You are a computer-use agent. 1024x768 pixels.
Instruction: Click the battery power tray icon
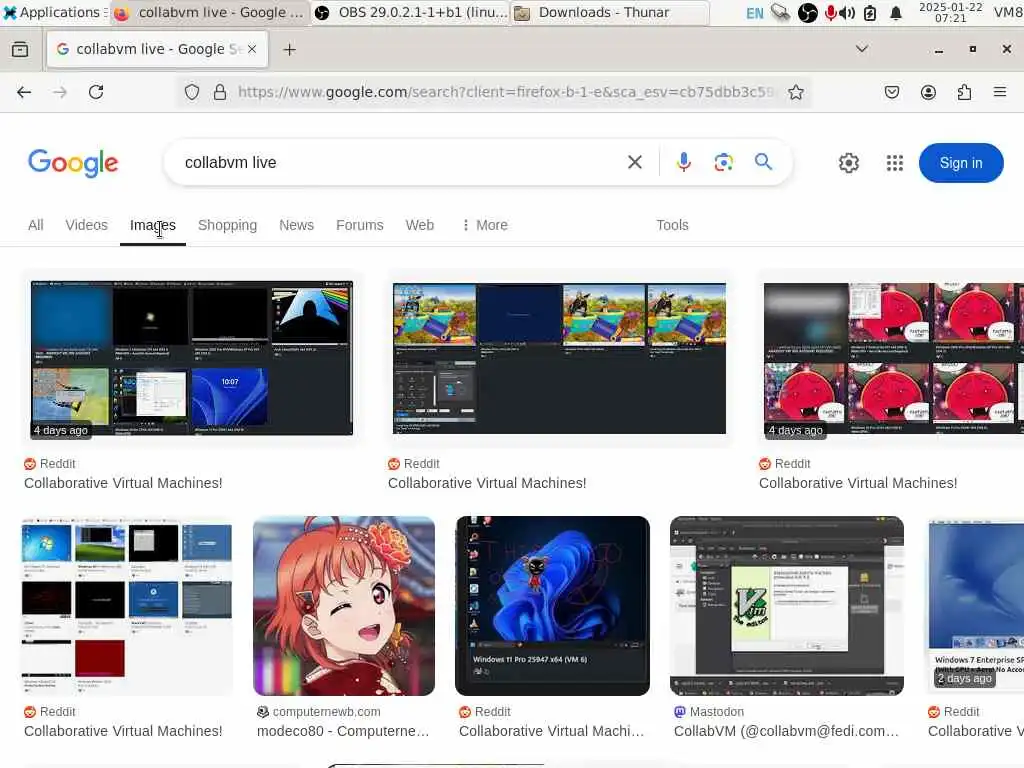tap(870, 13)
